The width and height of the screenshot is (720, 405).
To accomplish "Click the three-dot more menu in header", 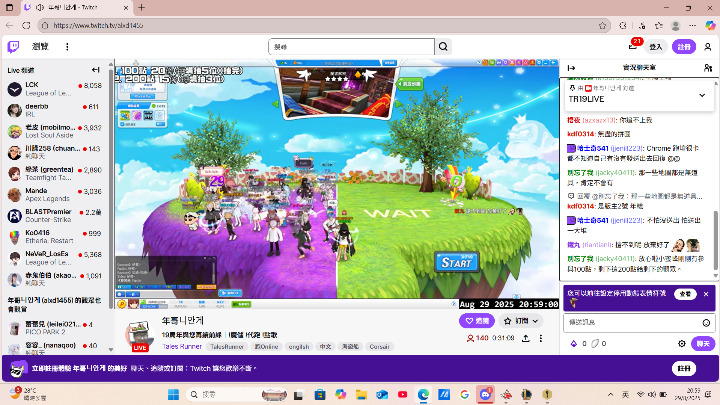I will click(67, 47).
